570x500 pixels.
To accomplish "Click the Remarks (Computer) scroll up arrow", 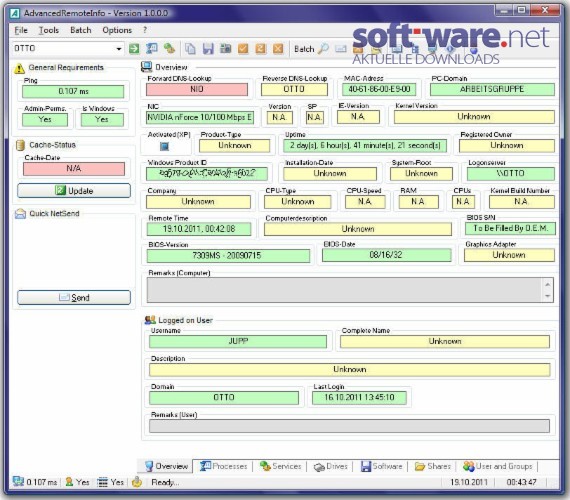I will coord(547,284).
